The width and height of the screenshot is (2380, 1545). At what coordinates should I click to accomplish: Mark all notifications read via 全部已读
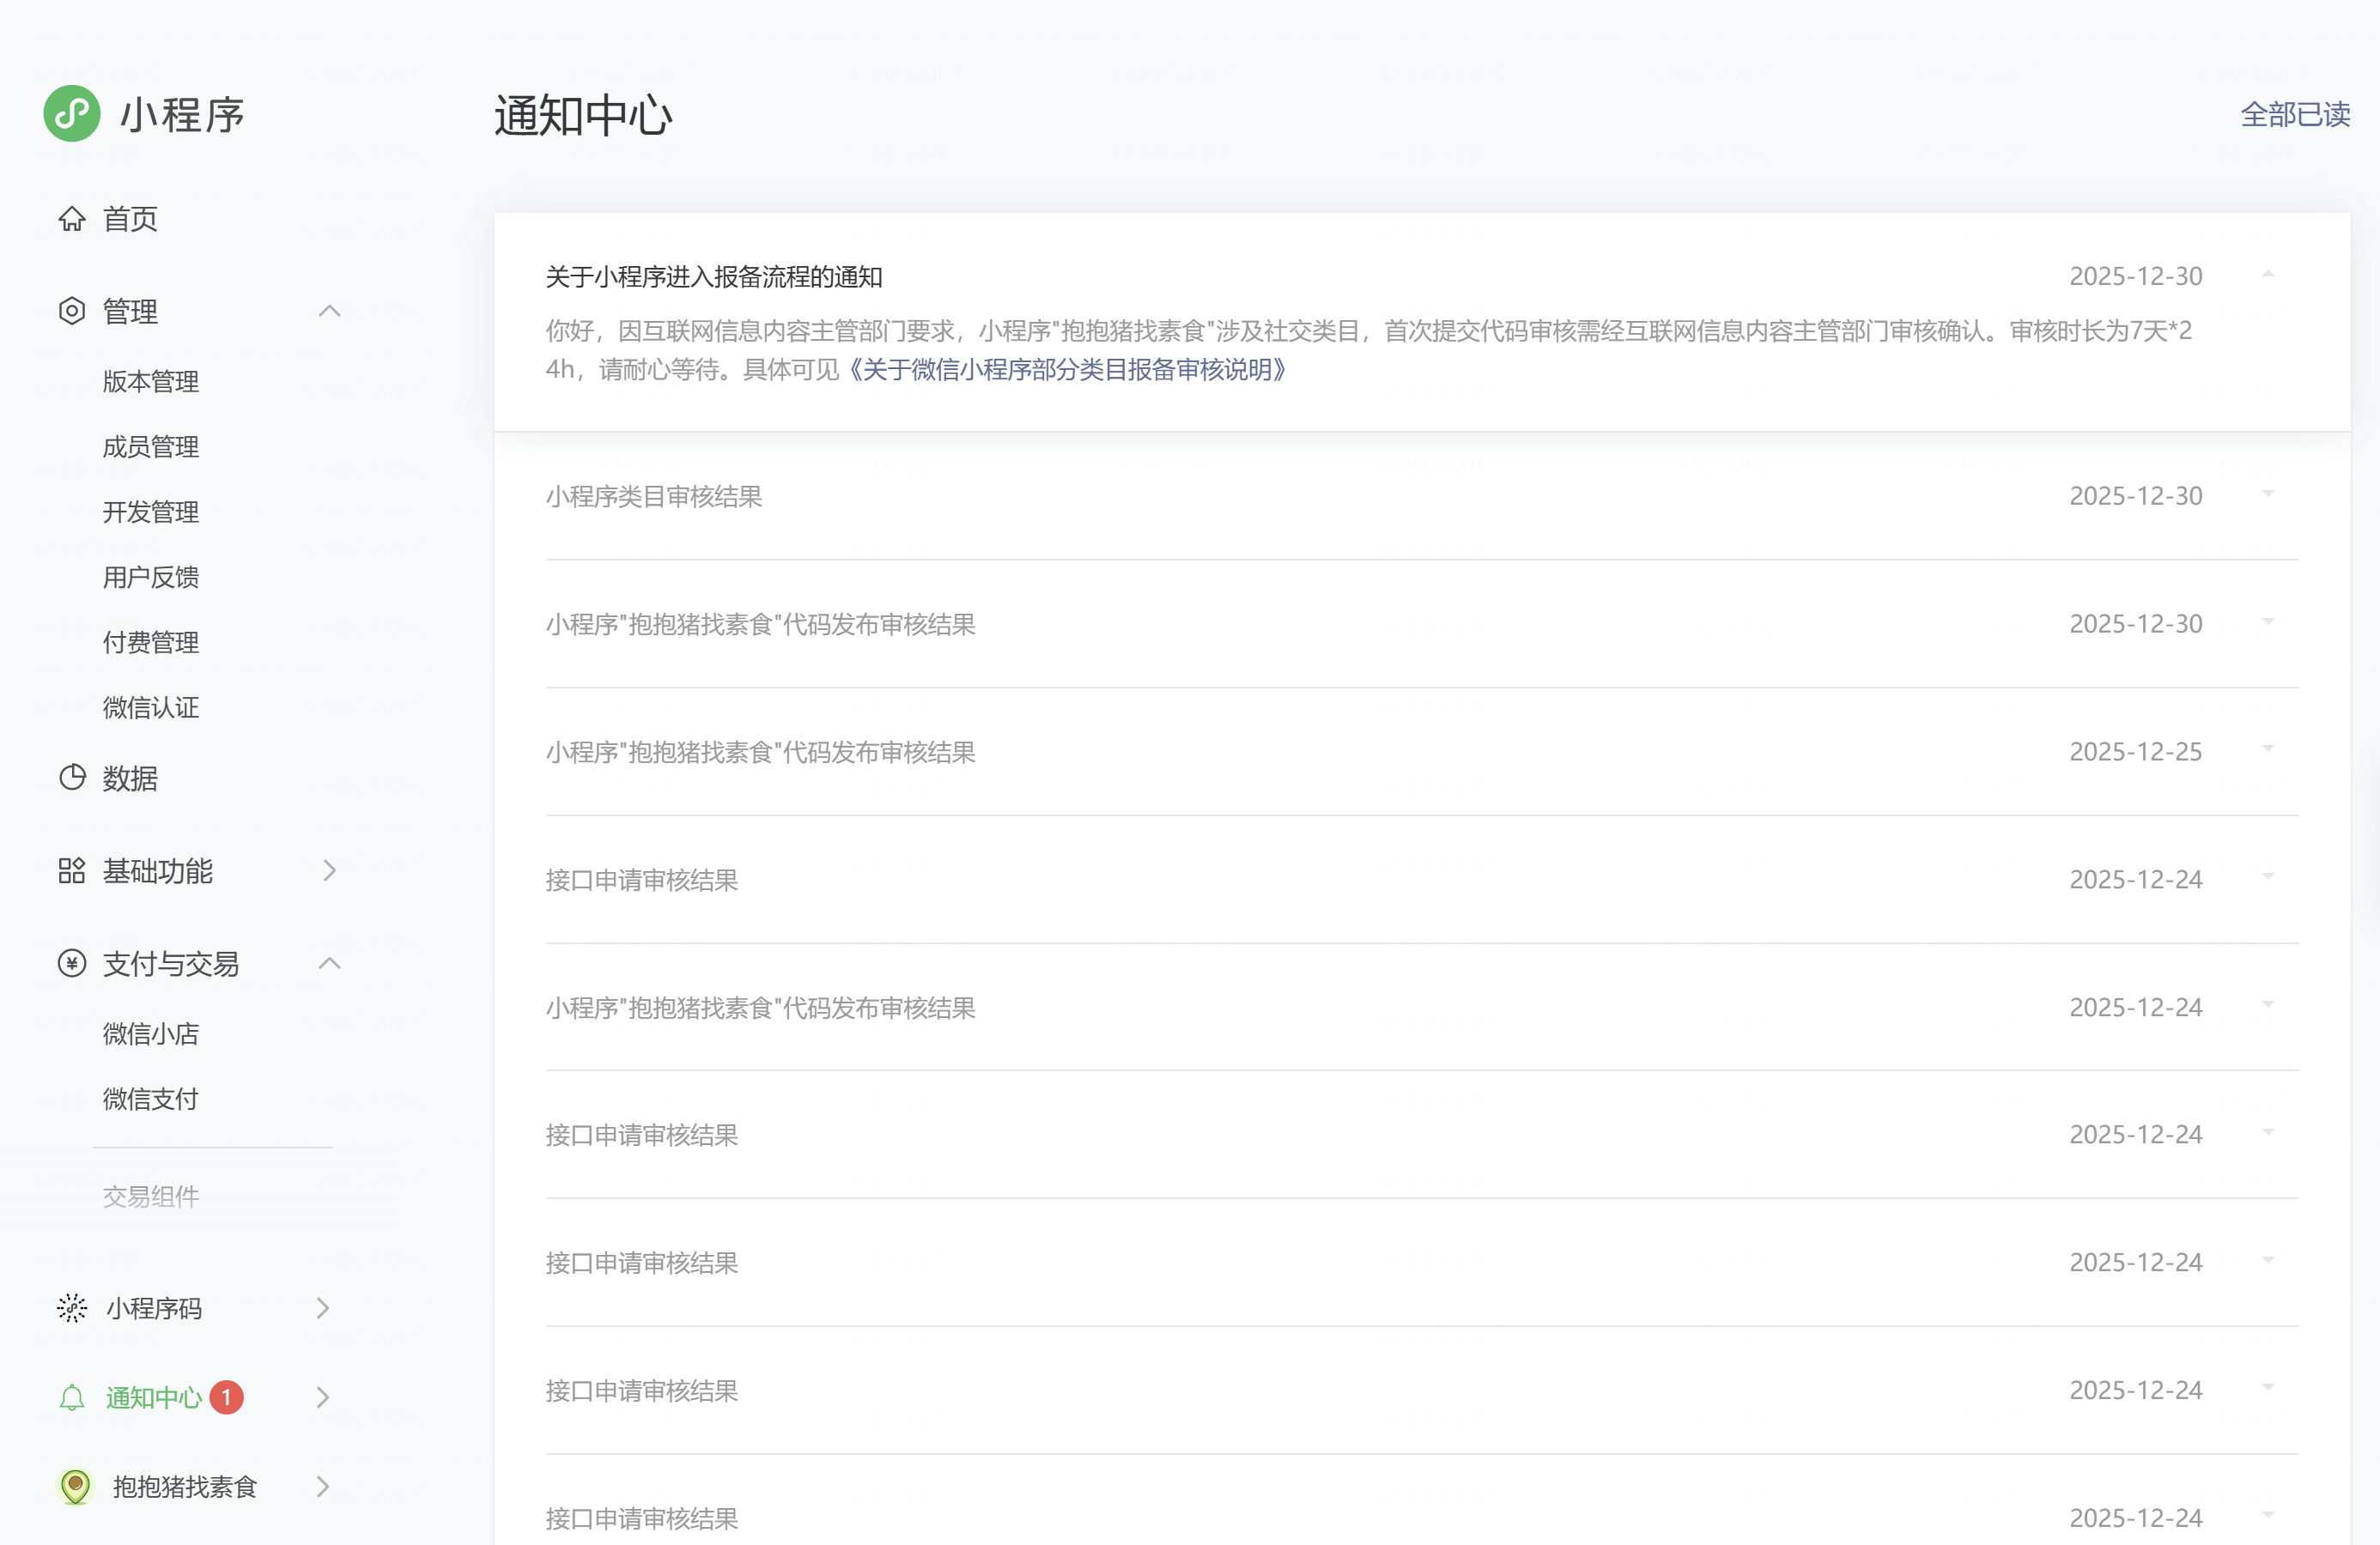[2295, 115]
